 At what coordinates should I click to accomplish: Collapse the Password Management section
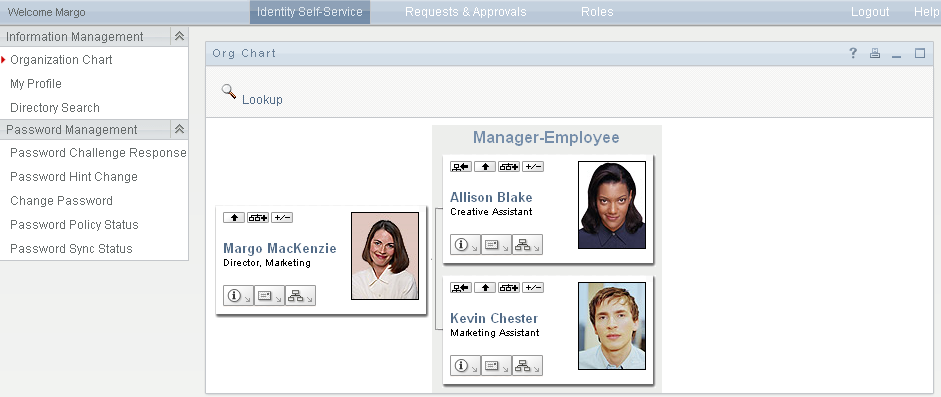[179, 130]
